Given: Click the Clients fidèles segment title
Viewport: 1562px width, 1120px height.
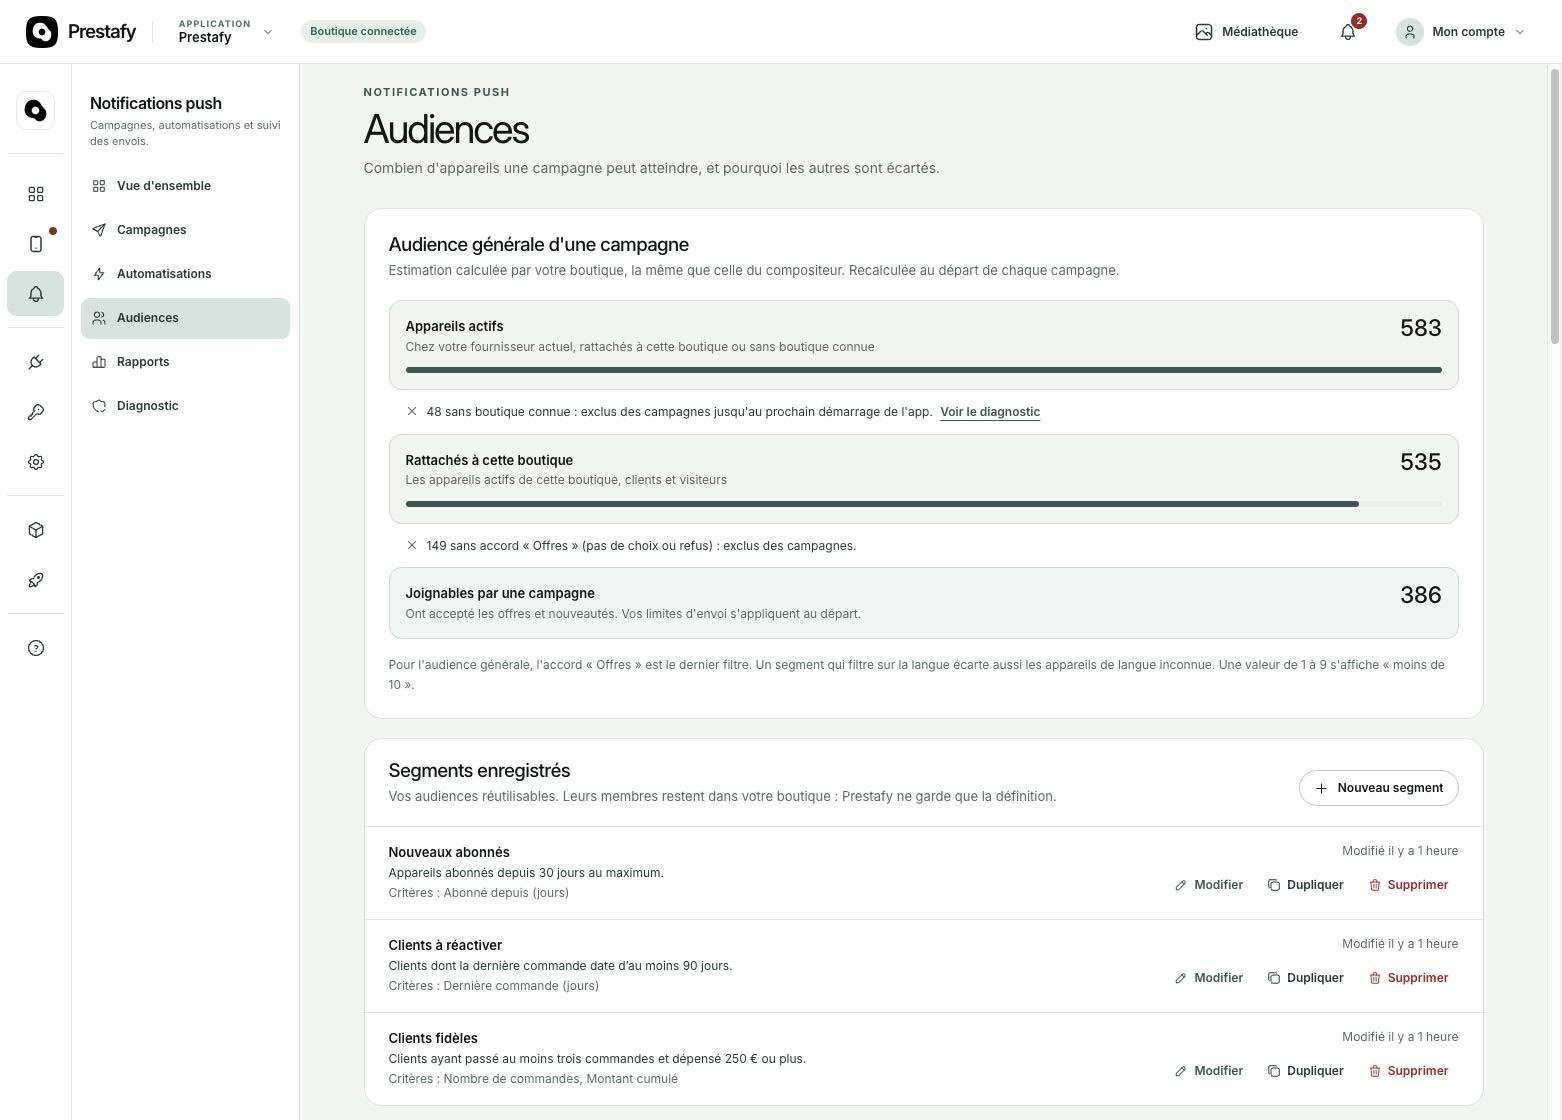Looking at the screenshot, I should coord(433,1039).
